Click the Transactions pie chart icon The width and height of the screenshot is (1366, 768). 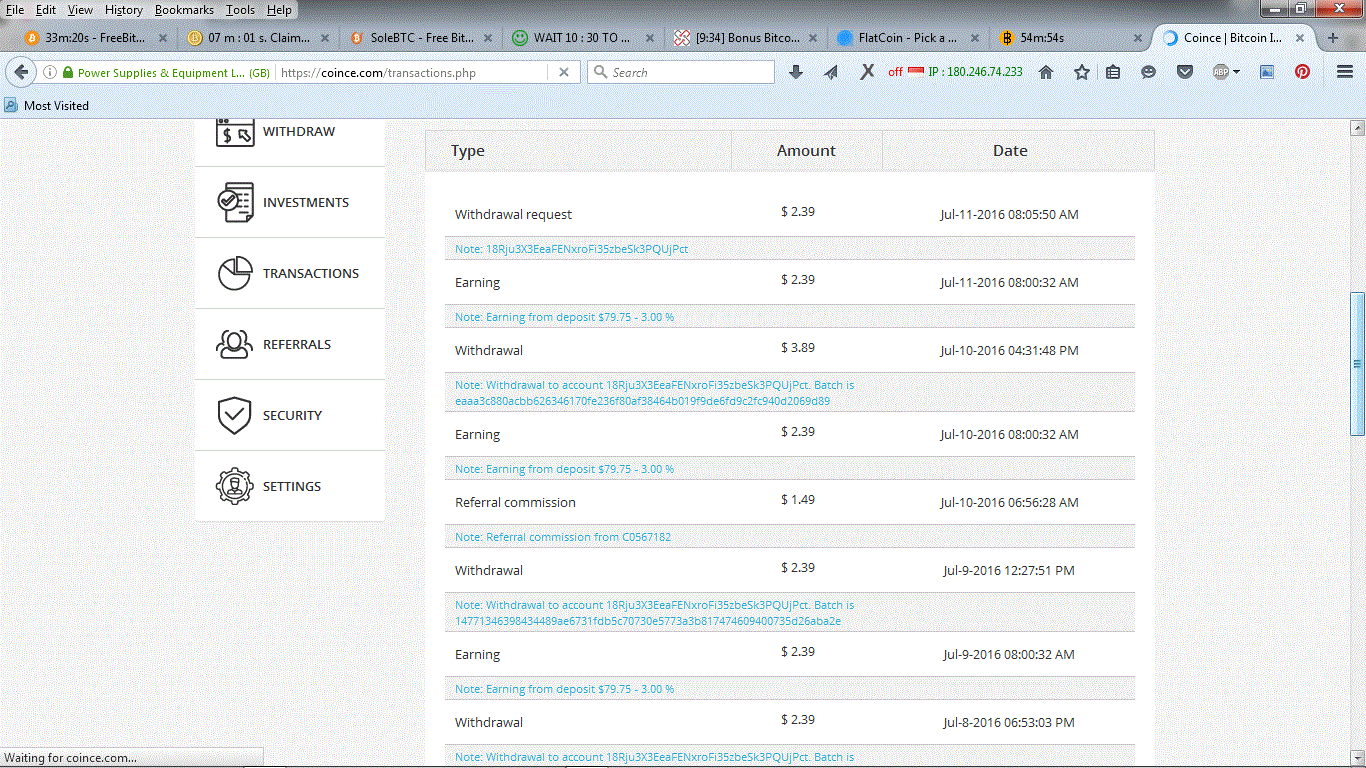pos(235,273)
